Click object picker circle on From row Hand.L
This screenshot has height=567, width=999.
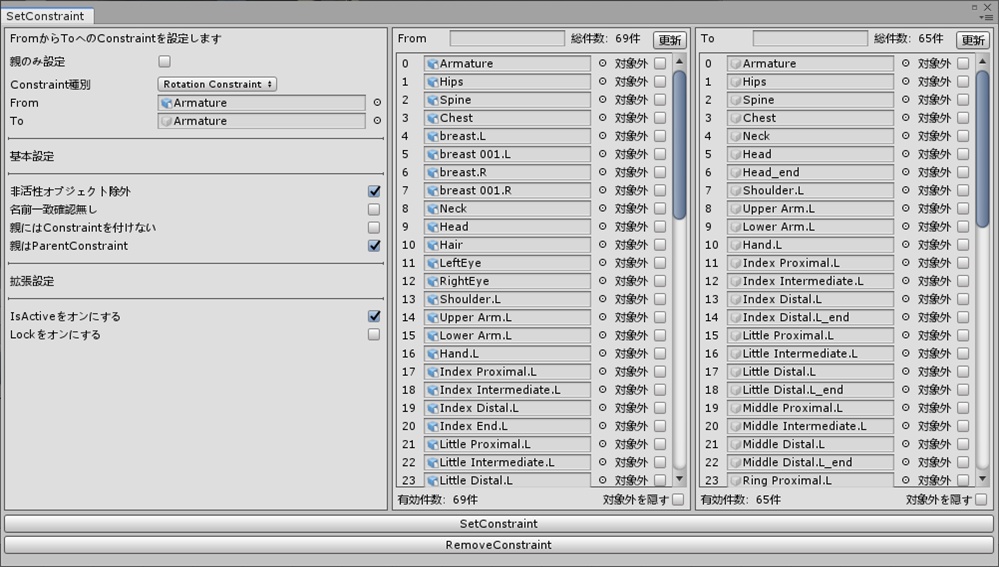[x=603, y=354]
